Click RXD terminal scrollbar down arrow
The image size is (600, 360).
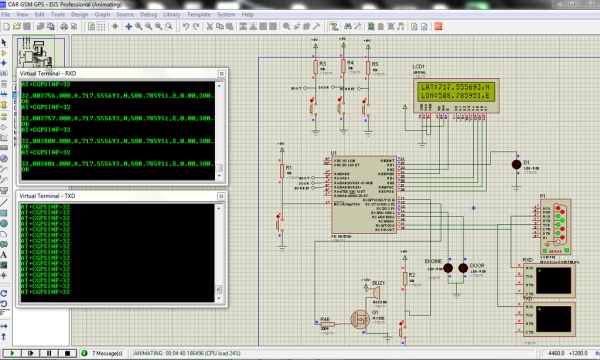(x=219, y=176)
